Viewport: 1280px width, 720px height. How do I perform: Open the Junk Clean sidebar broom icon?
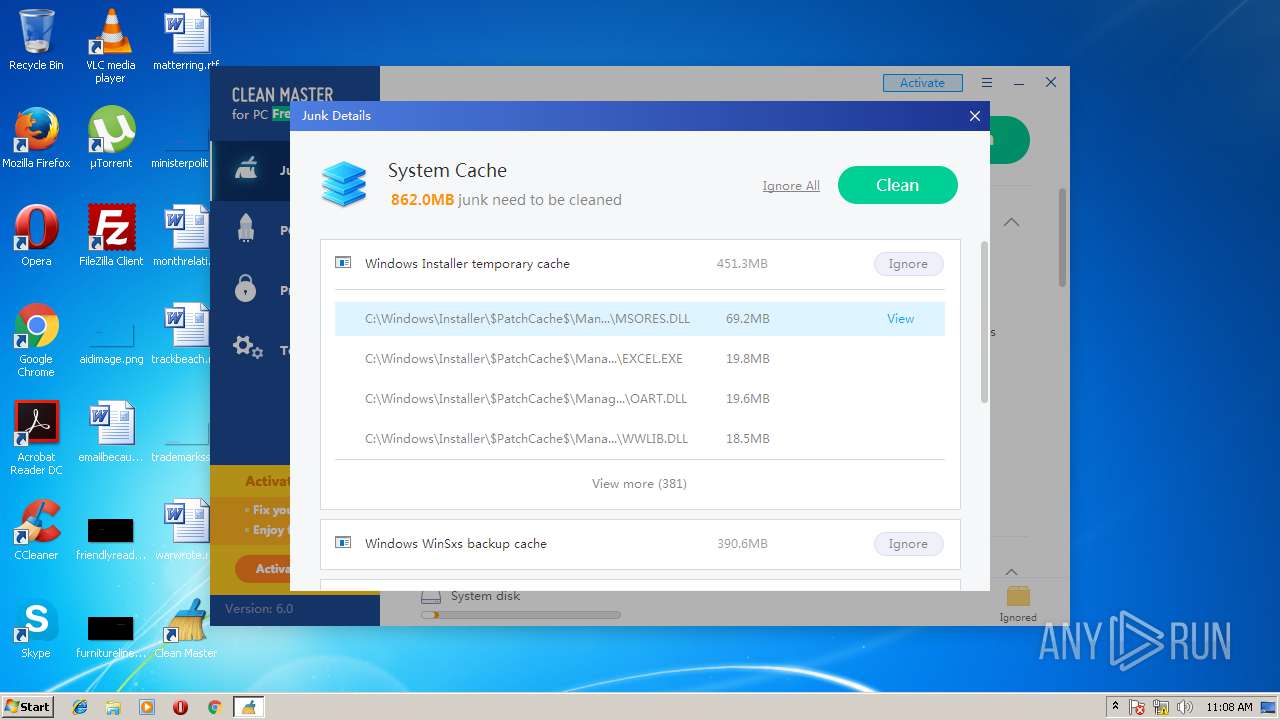[x=246, y=170]
